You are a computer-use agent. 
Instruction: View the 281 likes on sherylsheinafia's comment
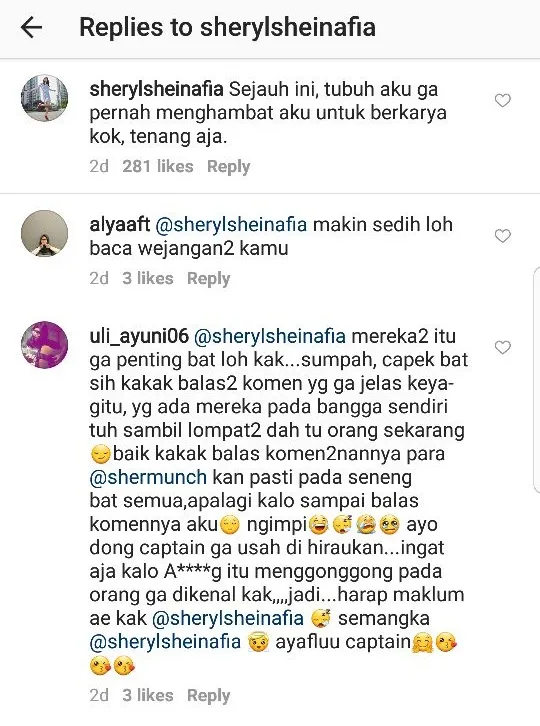(x=158, y=166)
